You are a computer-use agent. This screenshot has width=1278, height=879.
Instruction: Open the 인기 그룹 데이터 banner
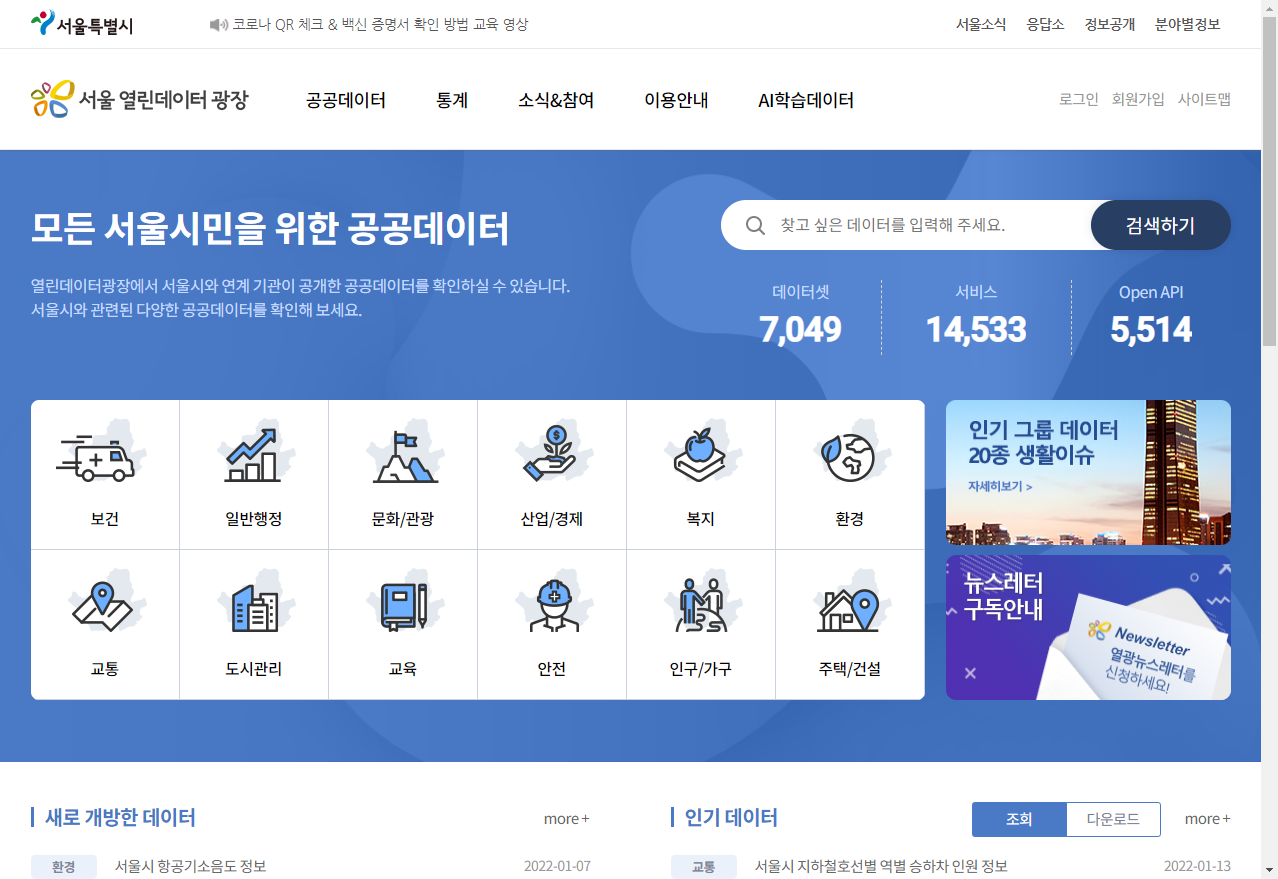click(1088, 472)
